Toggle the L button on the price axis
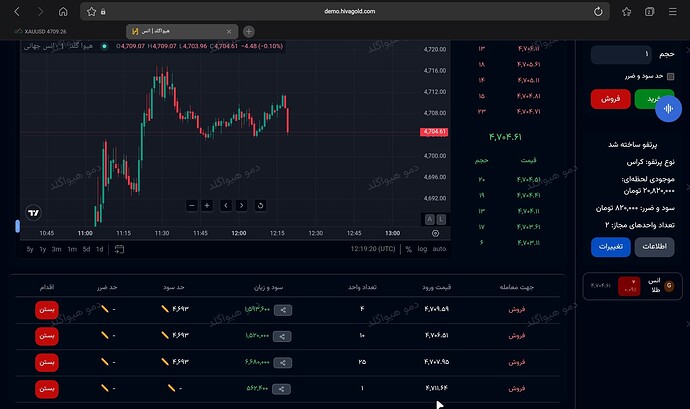The width and height of the screenshot is (690, 409). click(441, 219)
